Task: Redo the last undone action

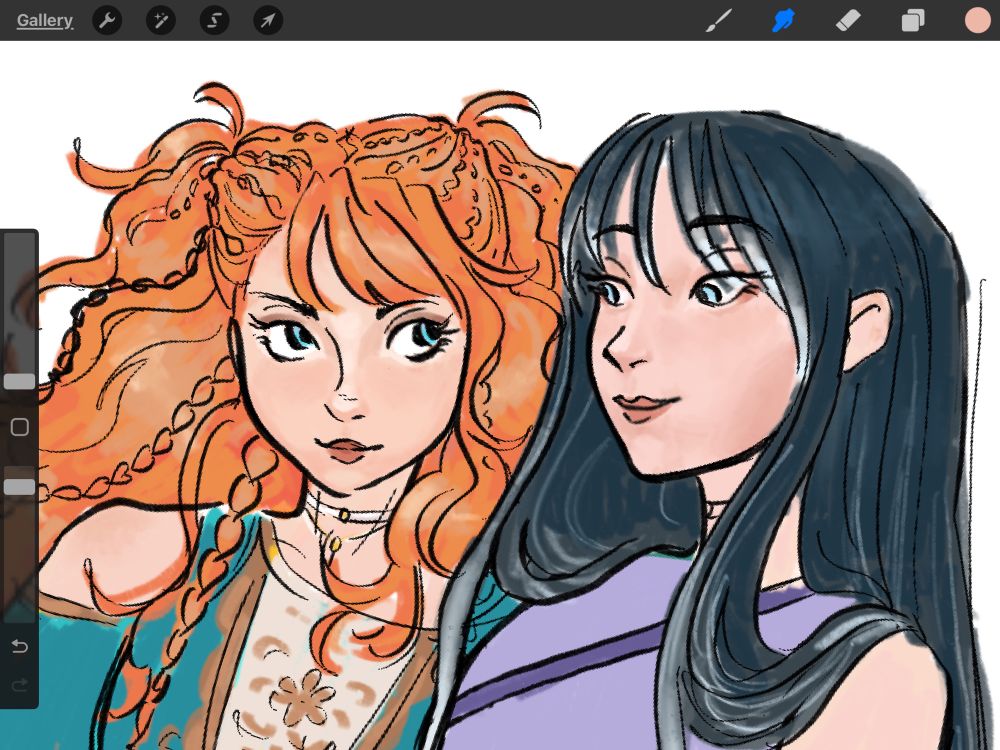Action: tap(20, 685)
